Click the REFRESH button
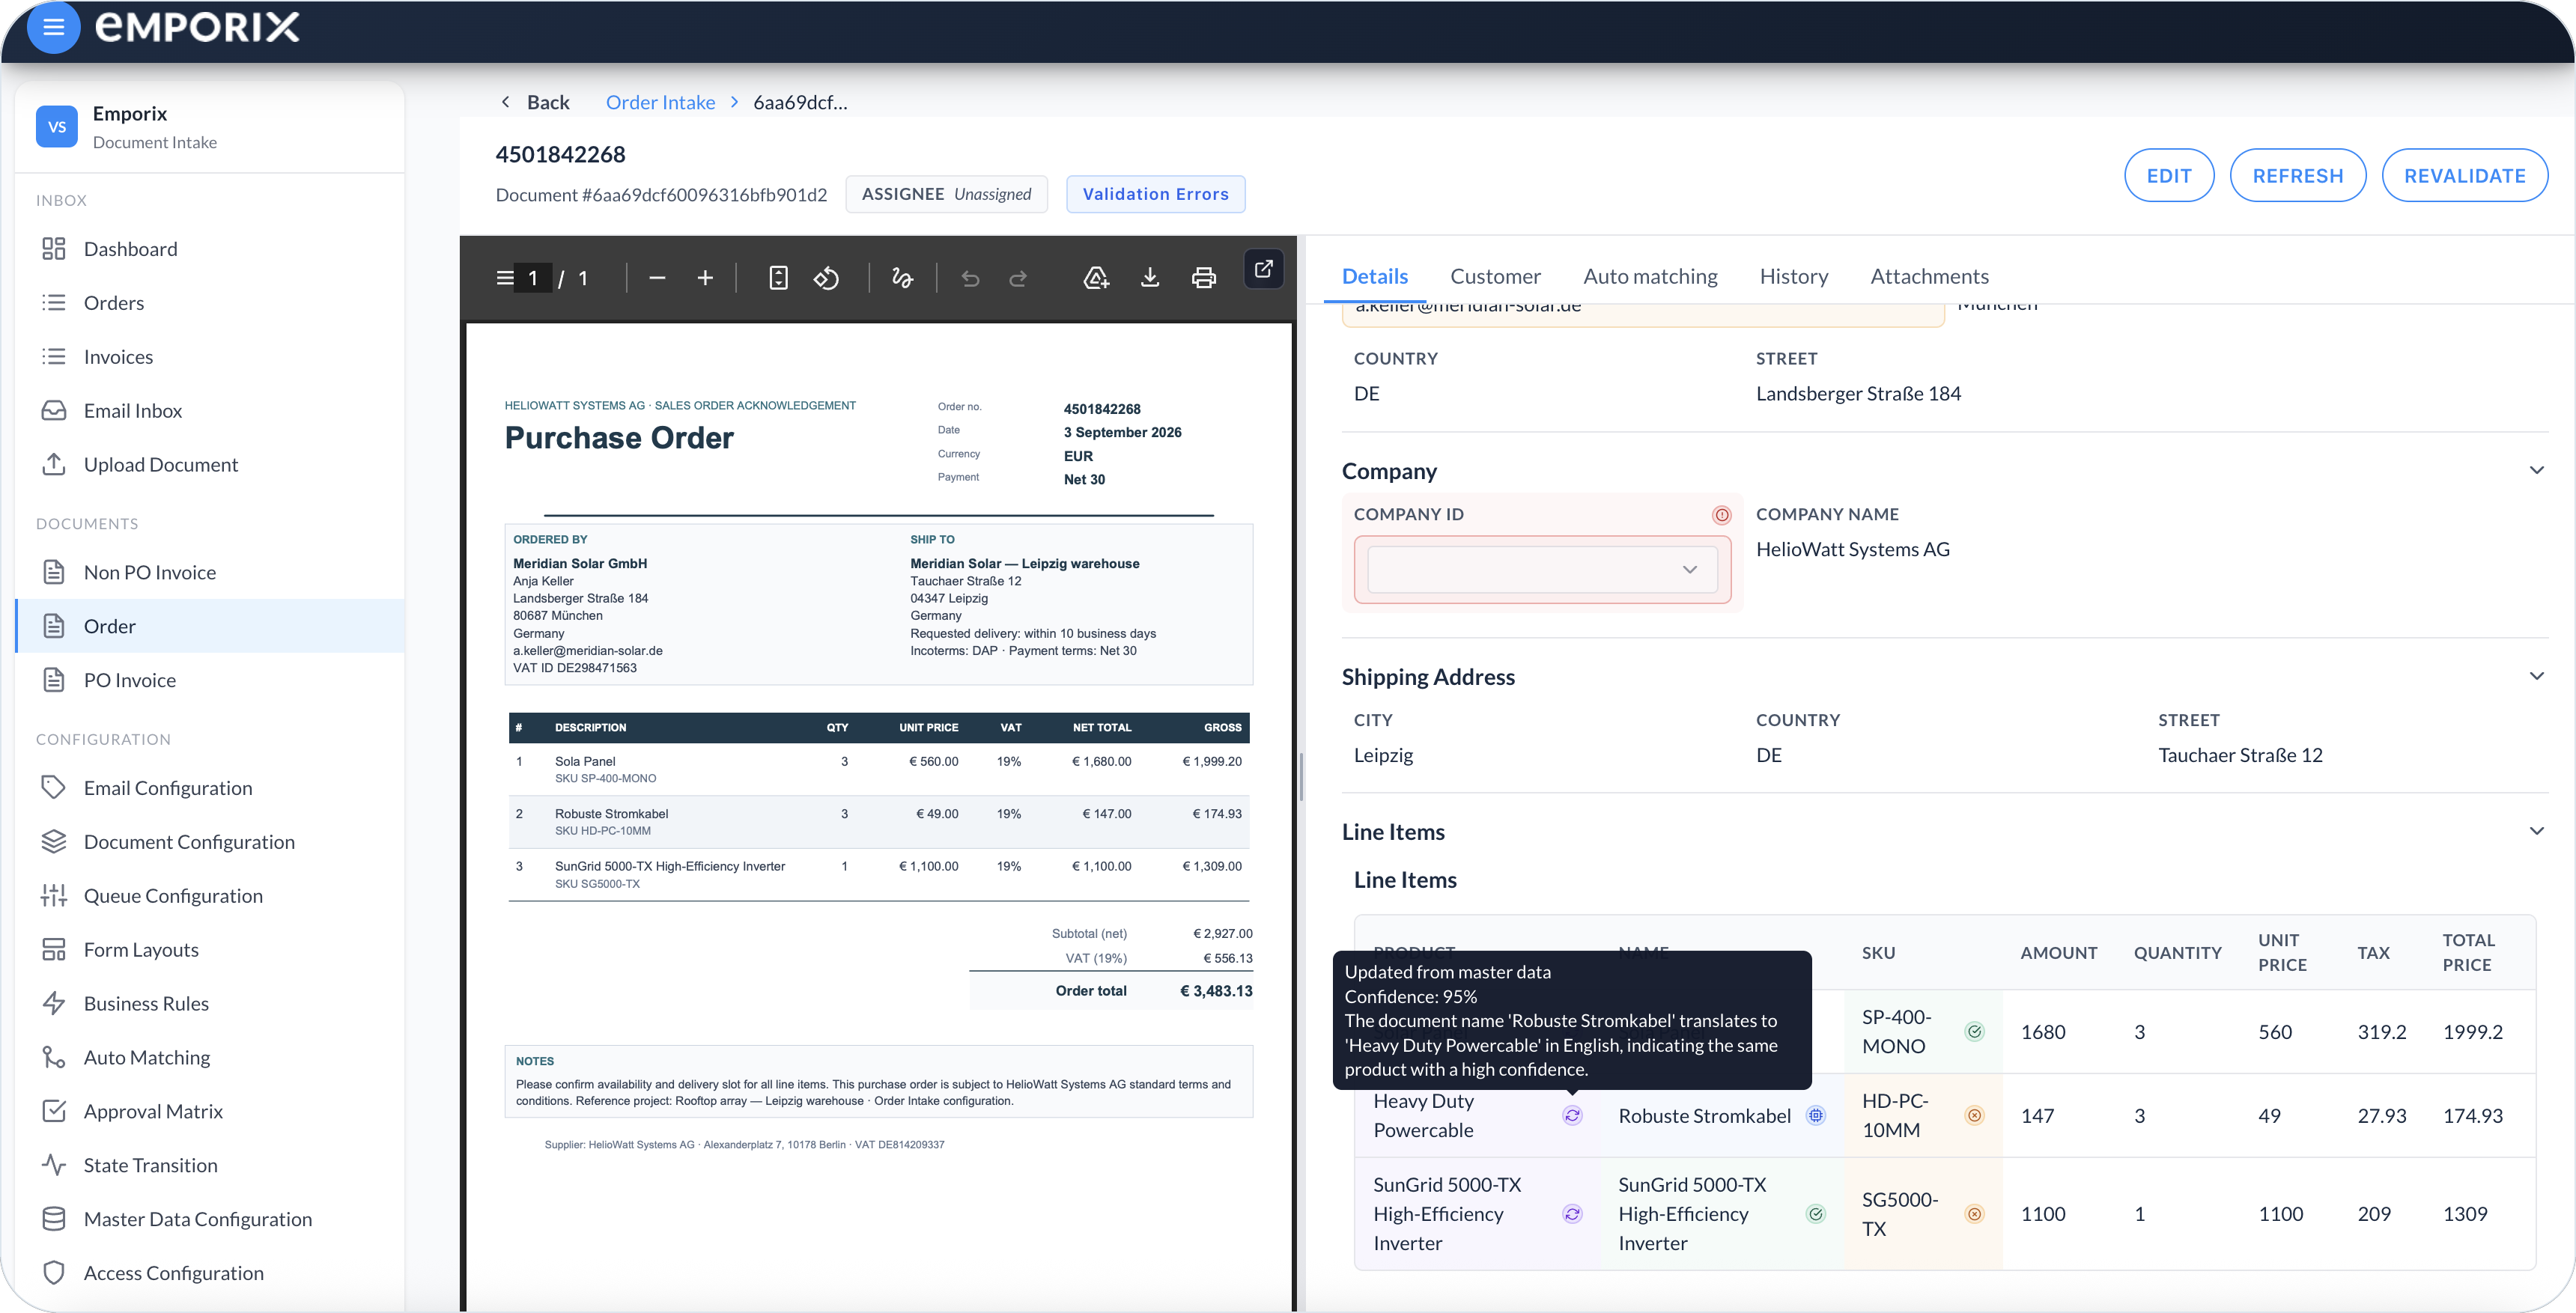Viewport: 2576px width, 1313px height. tap(2297, 175)
